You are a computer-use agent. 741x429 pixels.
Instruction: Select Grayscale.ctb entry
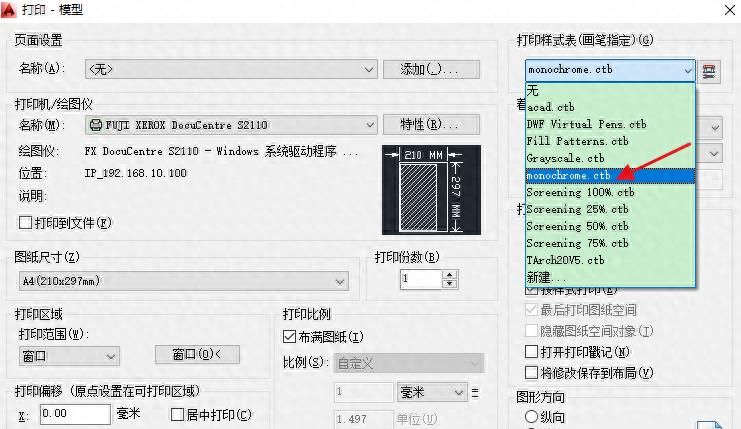610,158
